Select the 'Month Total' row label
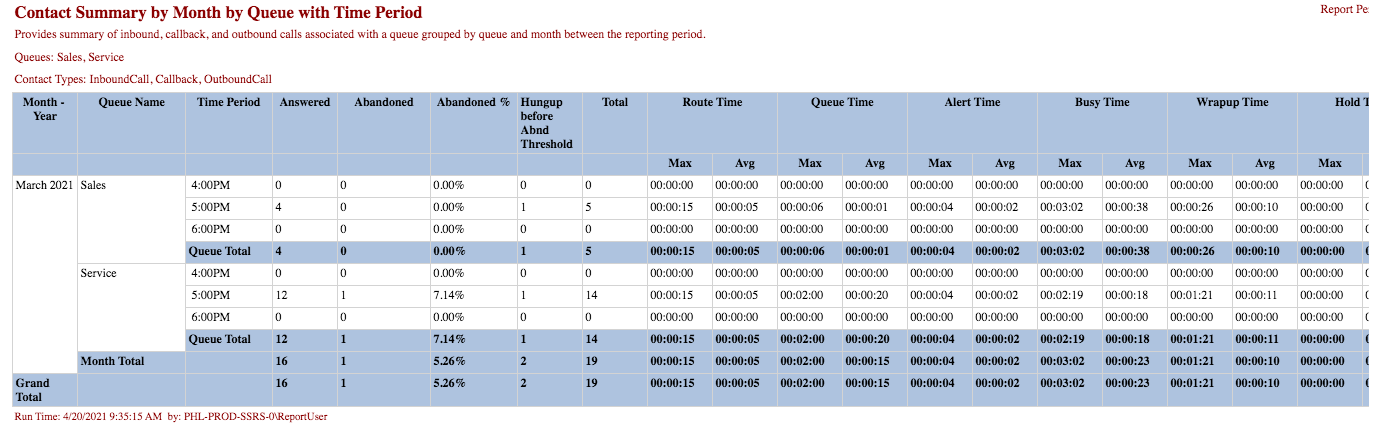This screenshot has height=438, width=1391. (112, 361)
